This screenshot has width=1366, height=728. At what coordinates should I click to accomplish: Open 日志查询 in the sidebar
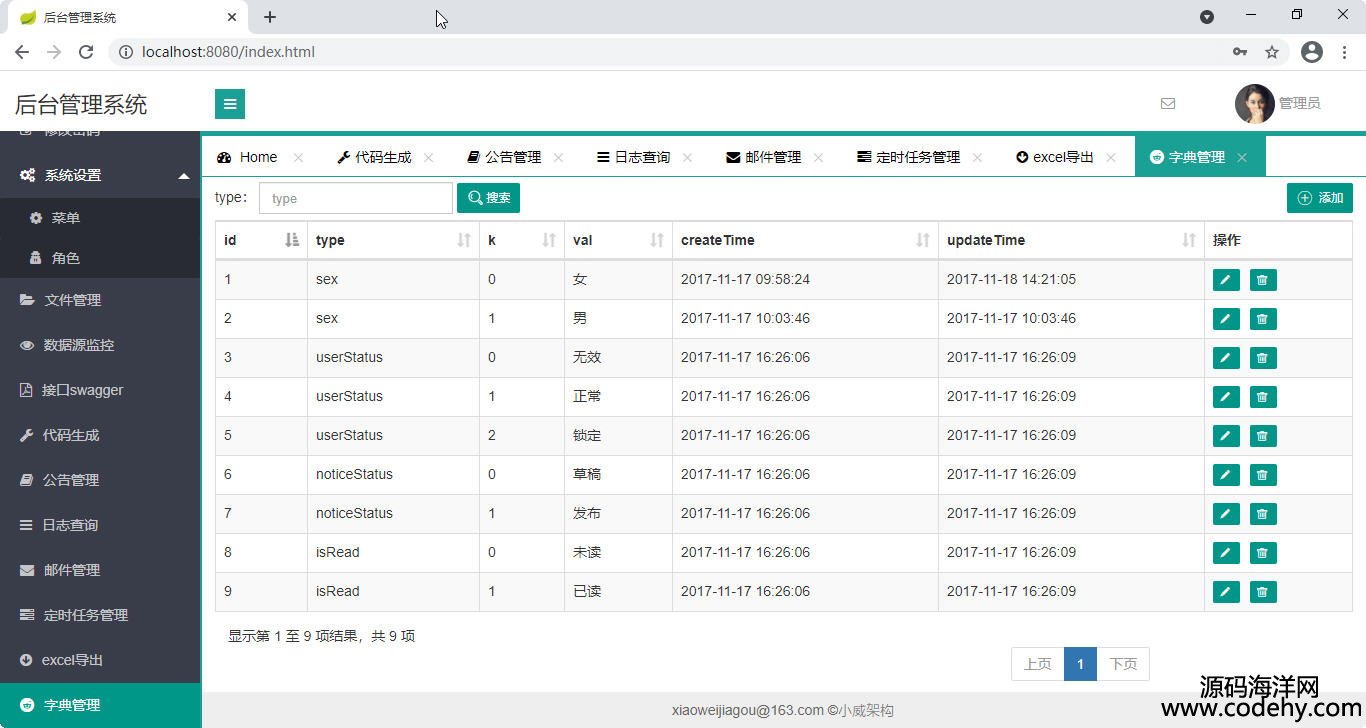click(100, 525)
